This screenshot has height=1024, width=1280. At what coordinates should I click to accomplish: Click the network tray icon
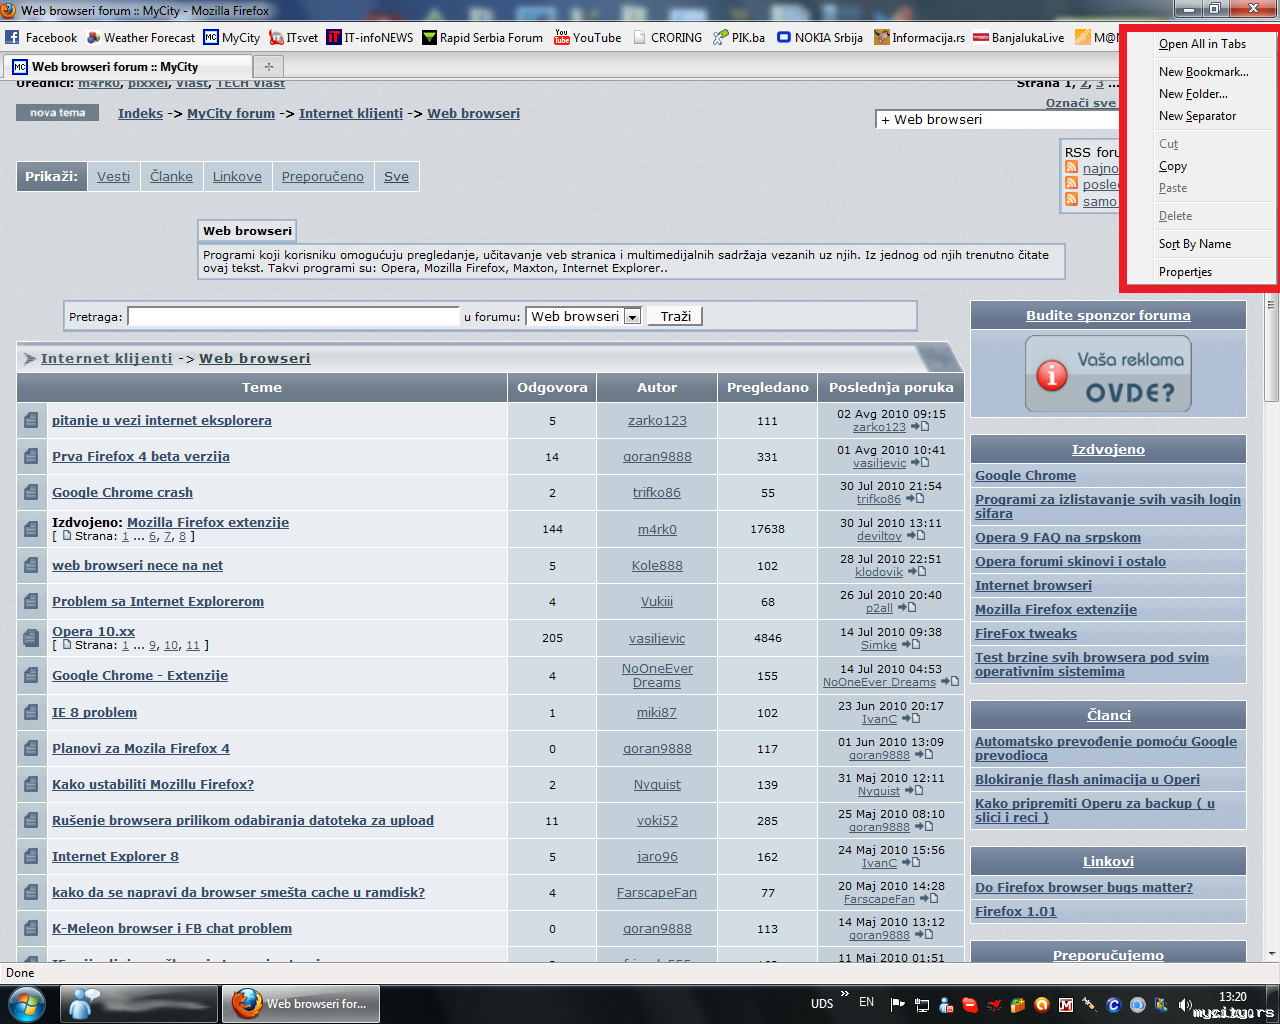coord(921,1004)
